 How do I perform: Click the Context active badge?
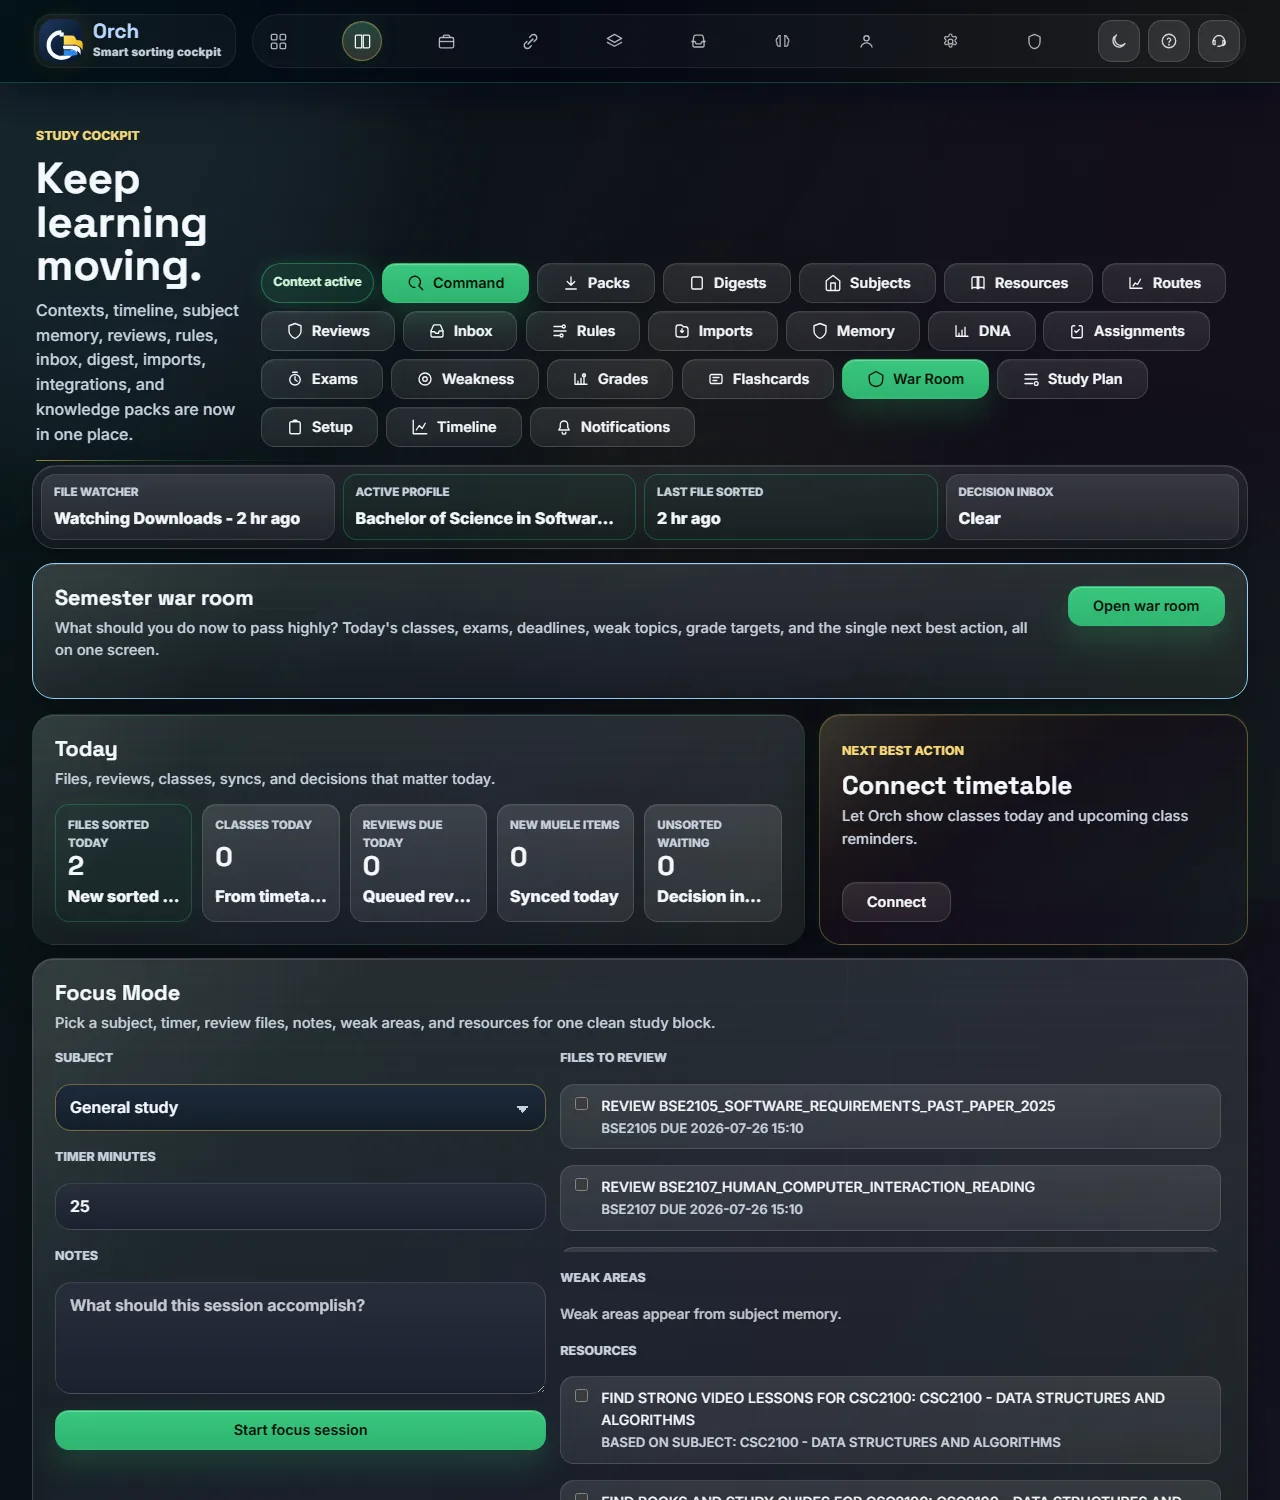tap(317, 282)
